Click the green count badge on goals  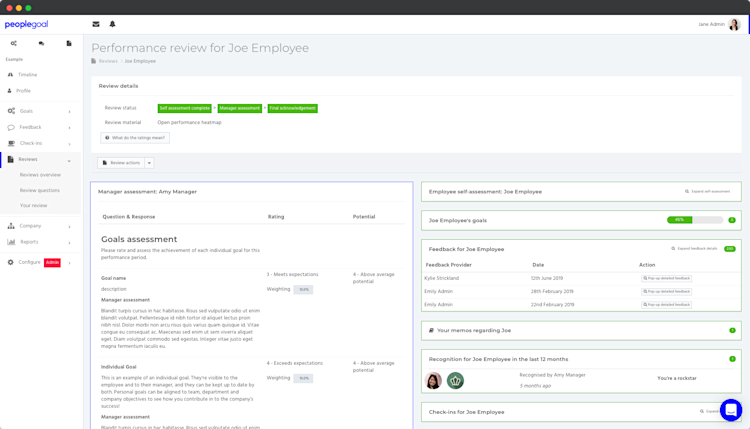(x=732, y=220)
